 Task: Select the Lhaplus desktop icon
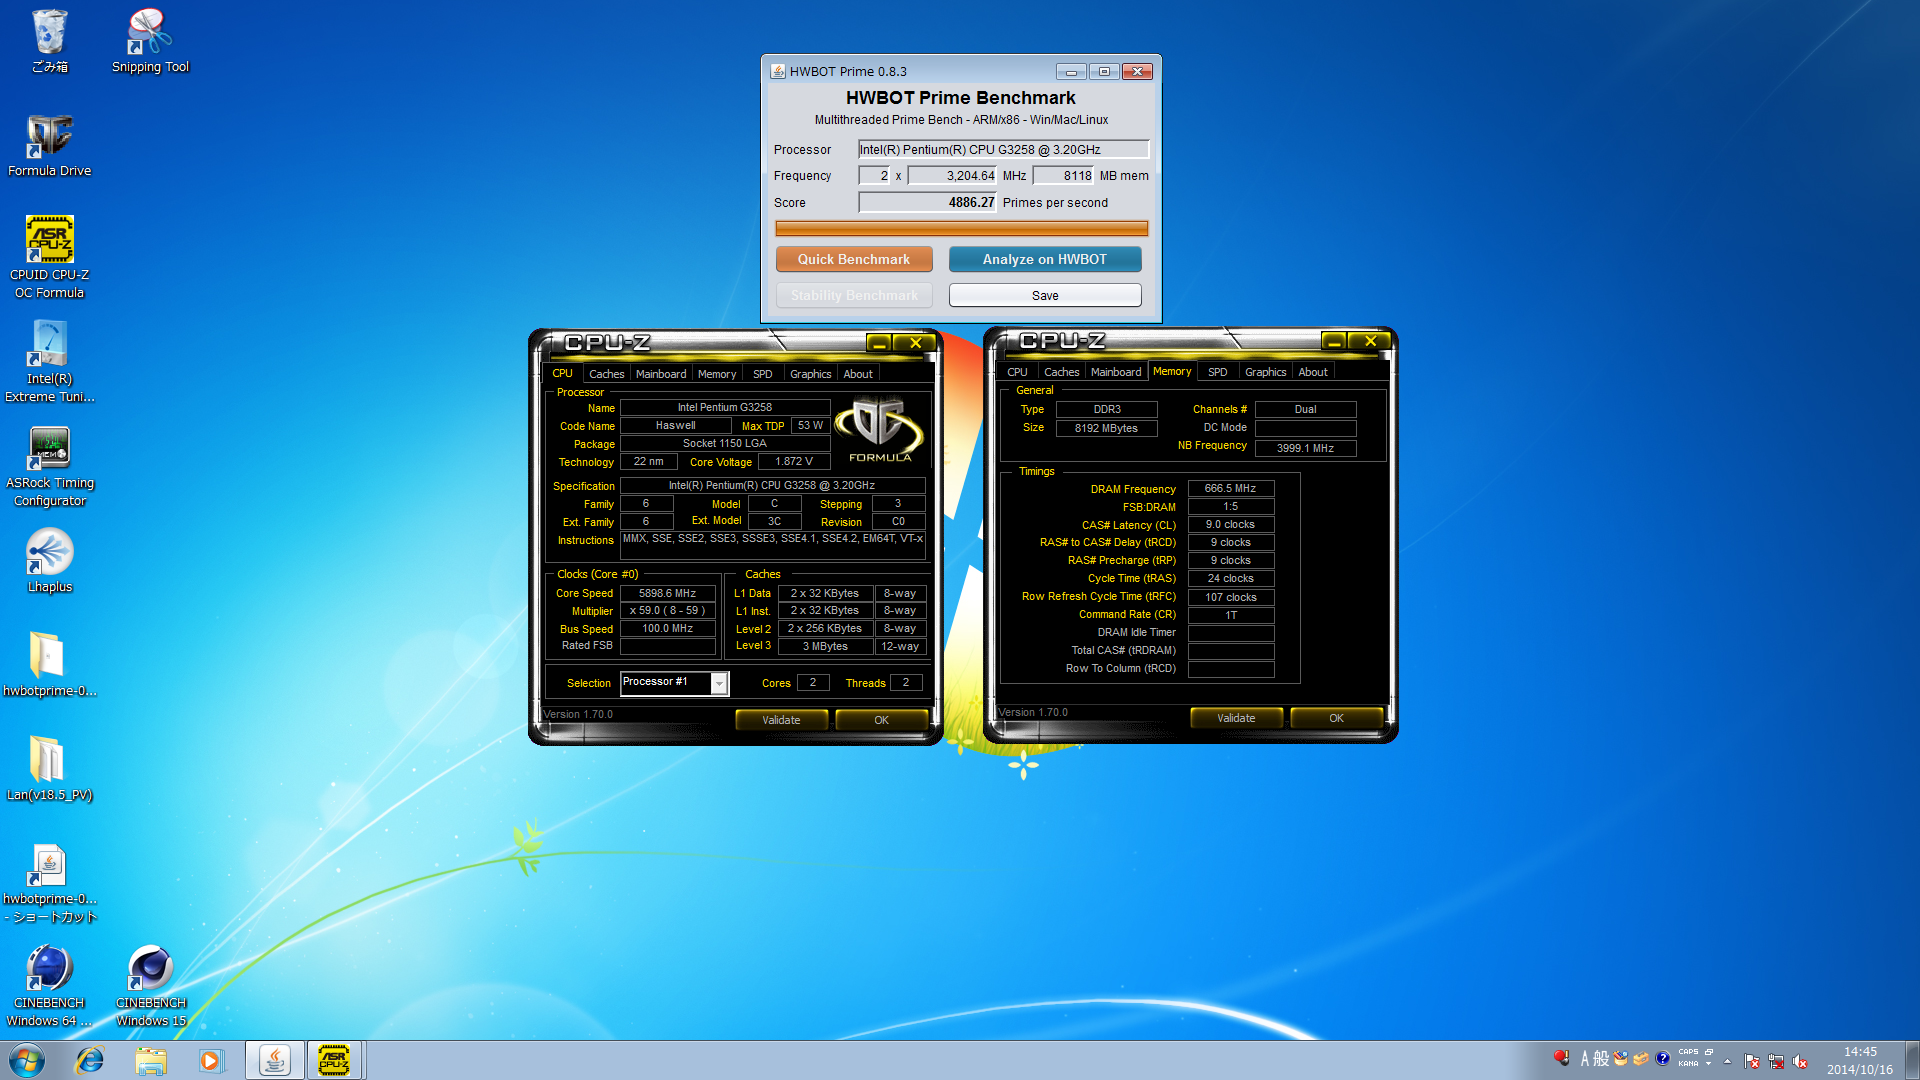point(49,560)
